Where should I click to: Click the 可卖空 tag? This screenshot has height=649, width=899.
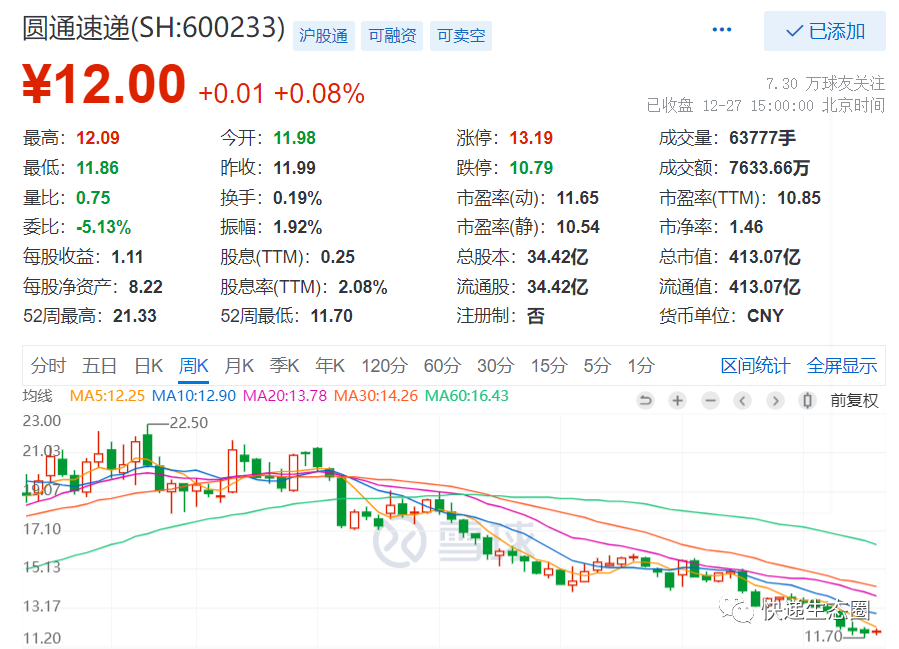pos(461,36)
